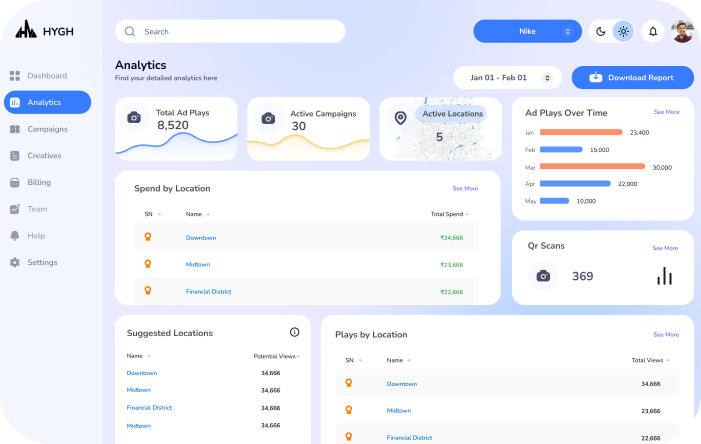The width and height of the screenshot is (701, 444).
Task: Click the info icon in Suggested Locations
Action: point(294,332)
